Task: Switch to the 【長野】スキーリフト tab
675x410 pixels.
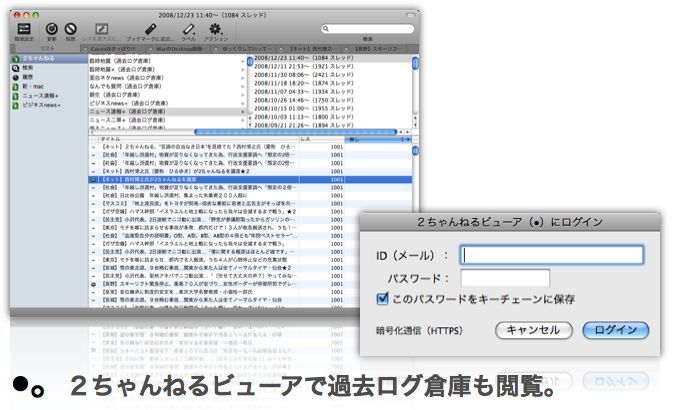Action: (x=377, y=49)
